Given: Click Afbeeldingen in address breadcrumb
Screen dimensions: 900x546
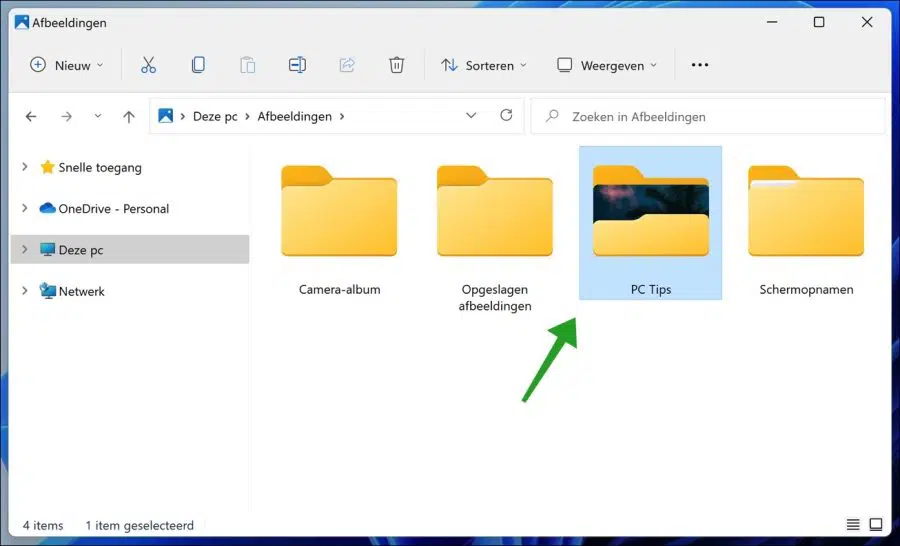Looking at the screenshot, I should tap(294, 117).
